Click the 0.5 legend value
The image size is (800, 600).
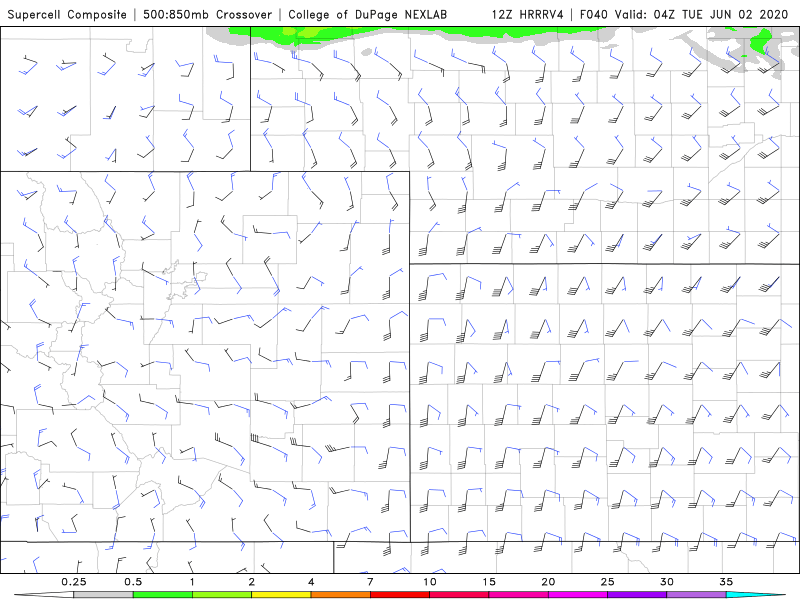(133, 582)
